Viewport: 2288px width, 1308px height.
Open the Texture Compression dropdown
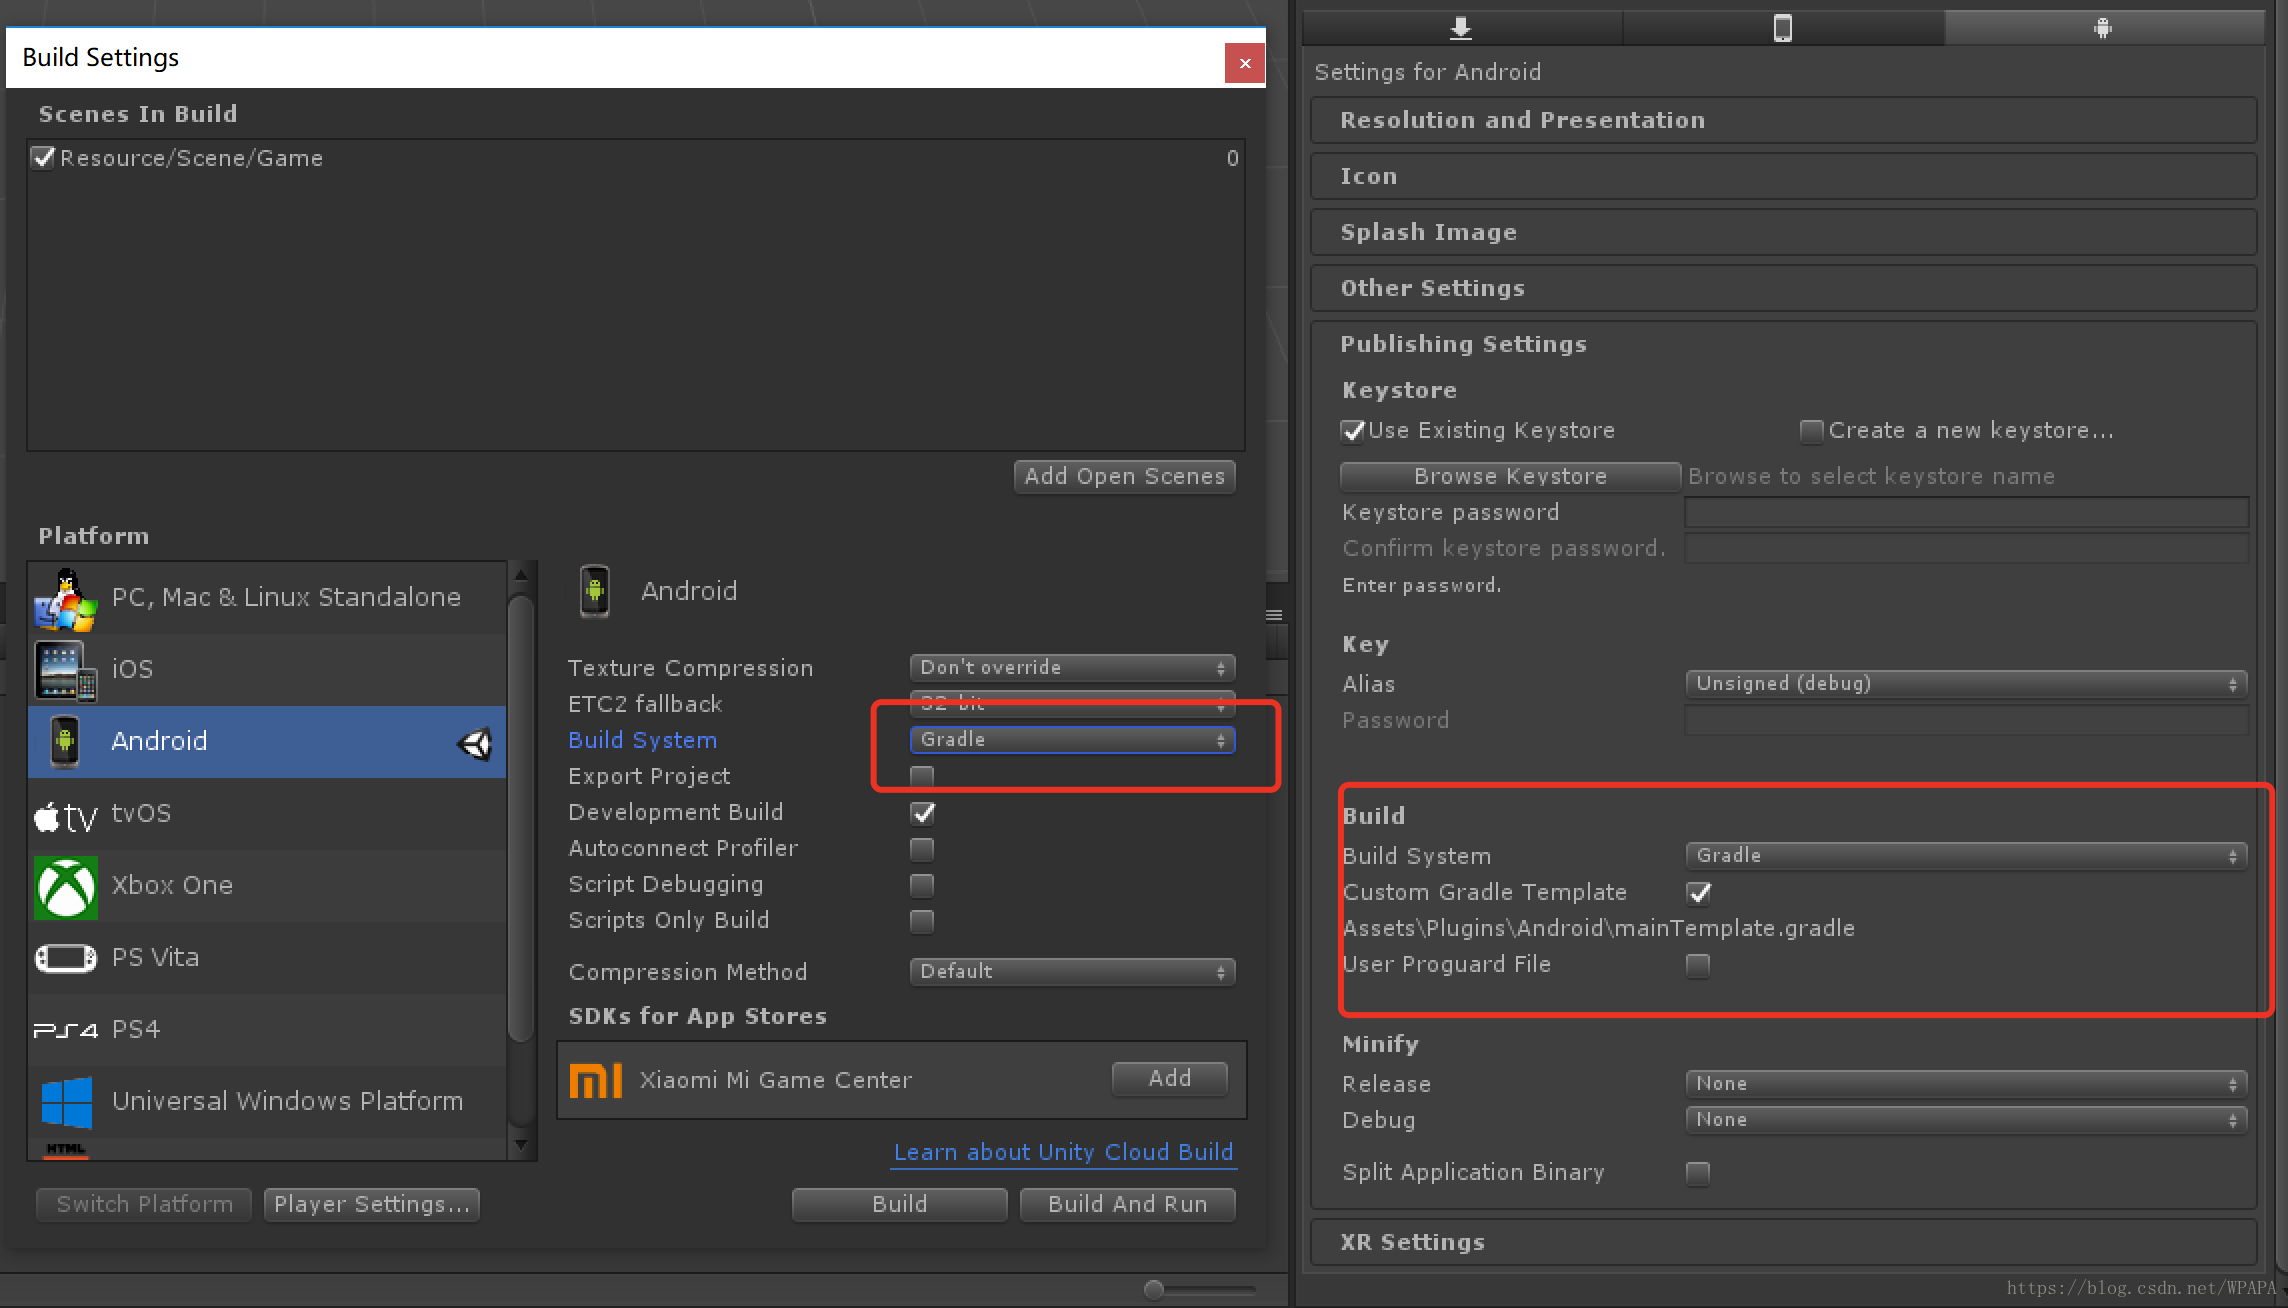pyautogui.click(x=1072, y=668)
